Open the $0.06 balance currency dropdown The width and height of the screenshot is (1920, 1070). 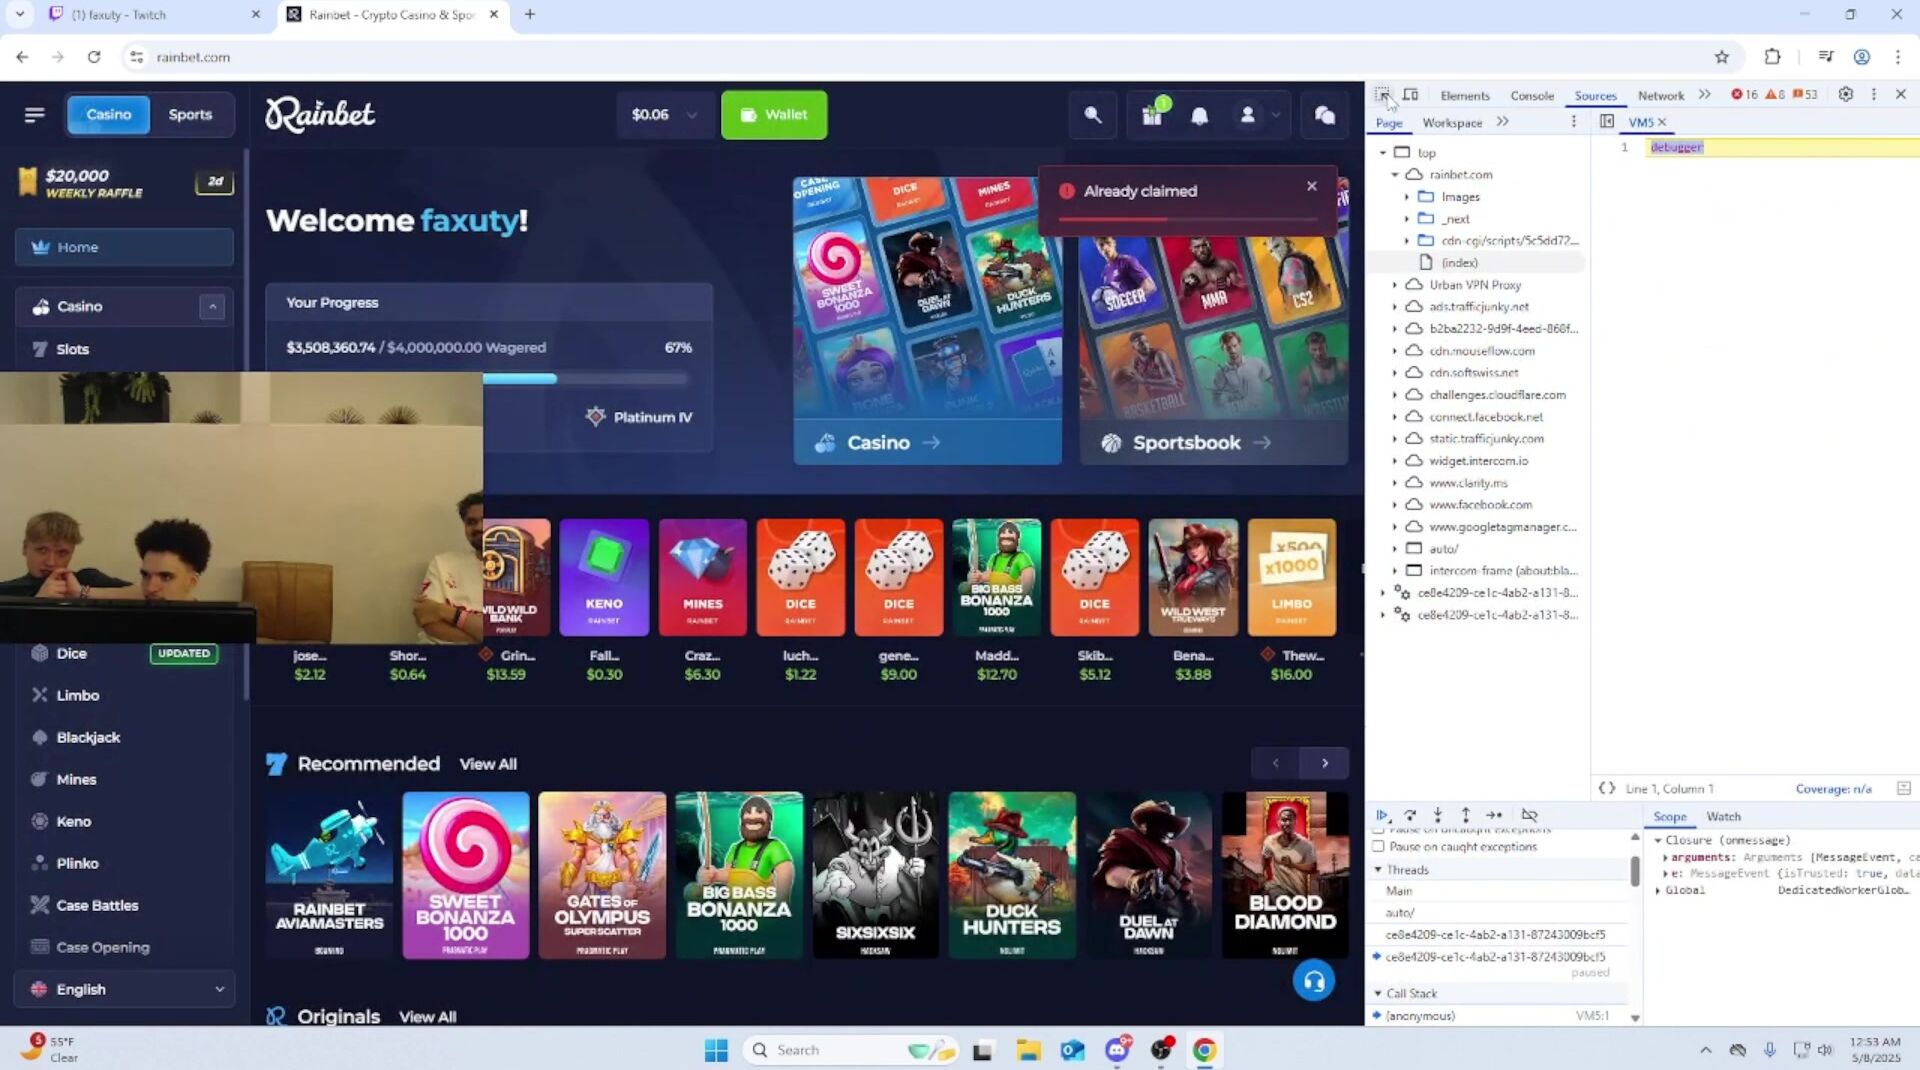665,115
